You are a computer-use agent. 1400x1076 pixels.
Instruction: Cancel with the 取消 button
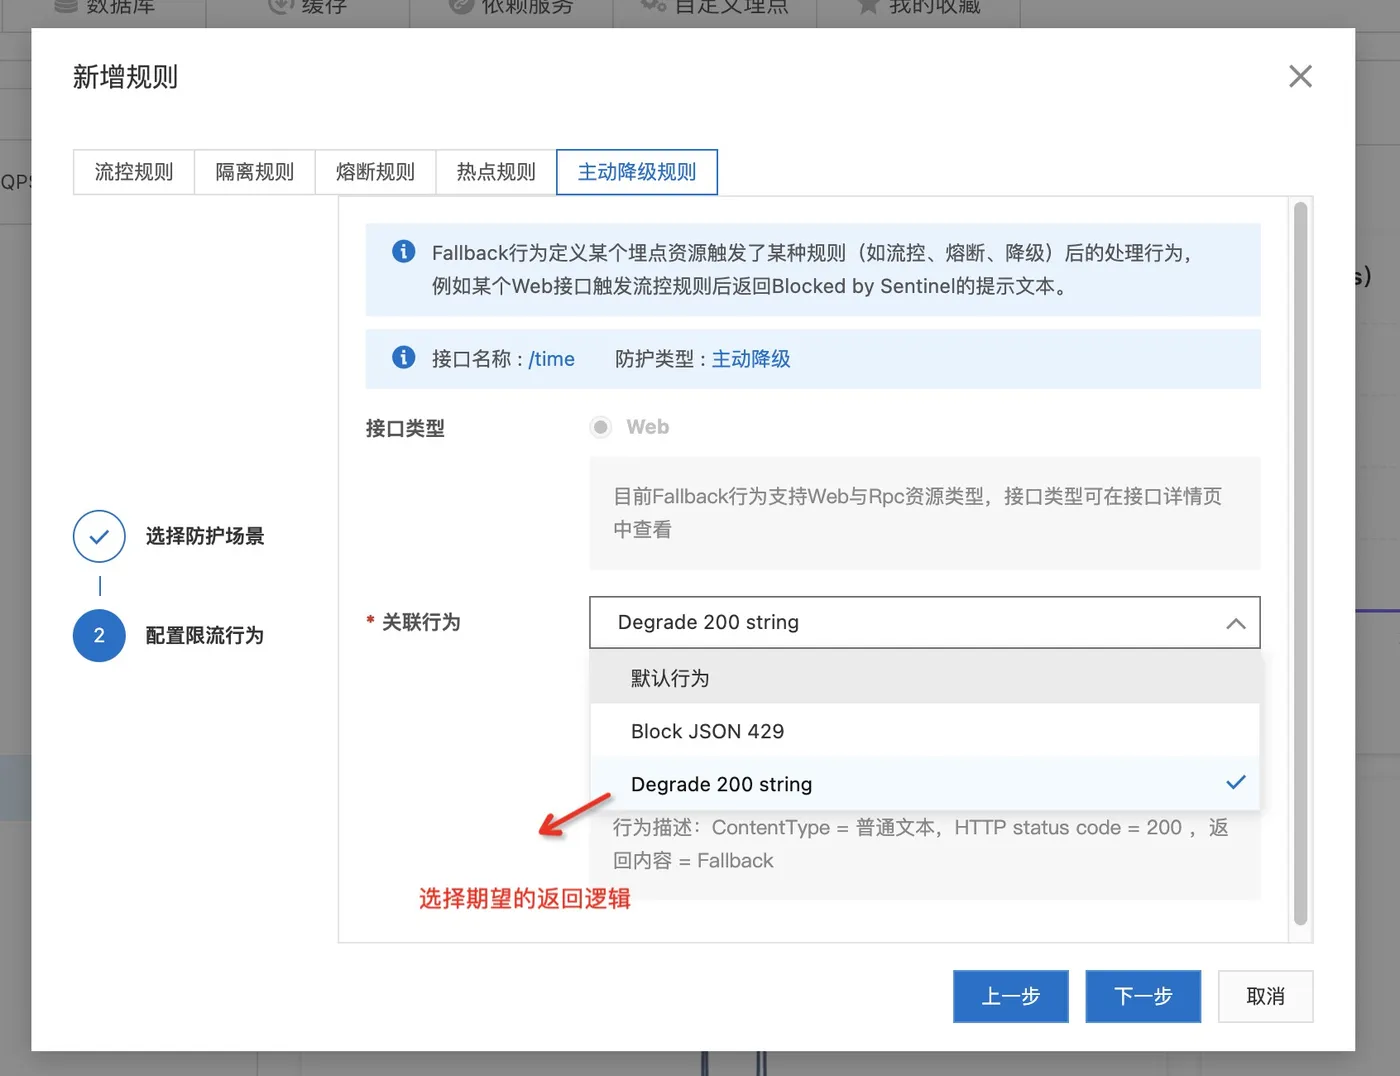pos(1265,996)
